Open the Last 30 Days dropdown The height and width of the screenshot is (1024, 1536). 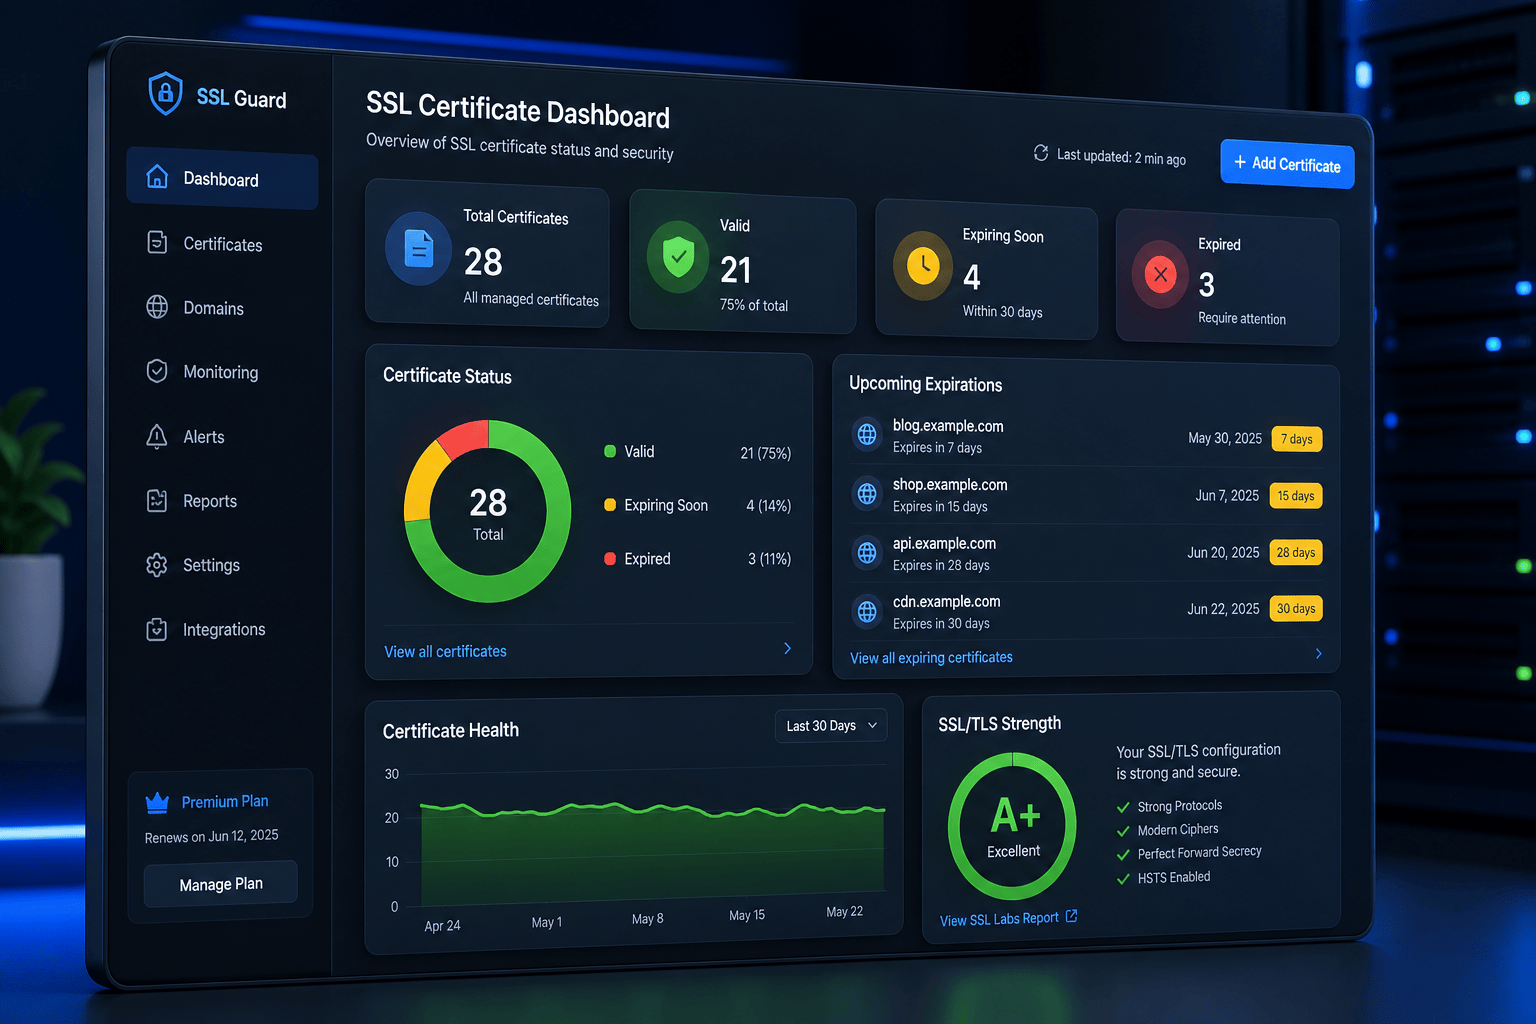click(831, 726)
